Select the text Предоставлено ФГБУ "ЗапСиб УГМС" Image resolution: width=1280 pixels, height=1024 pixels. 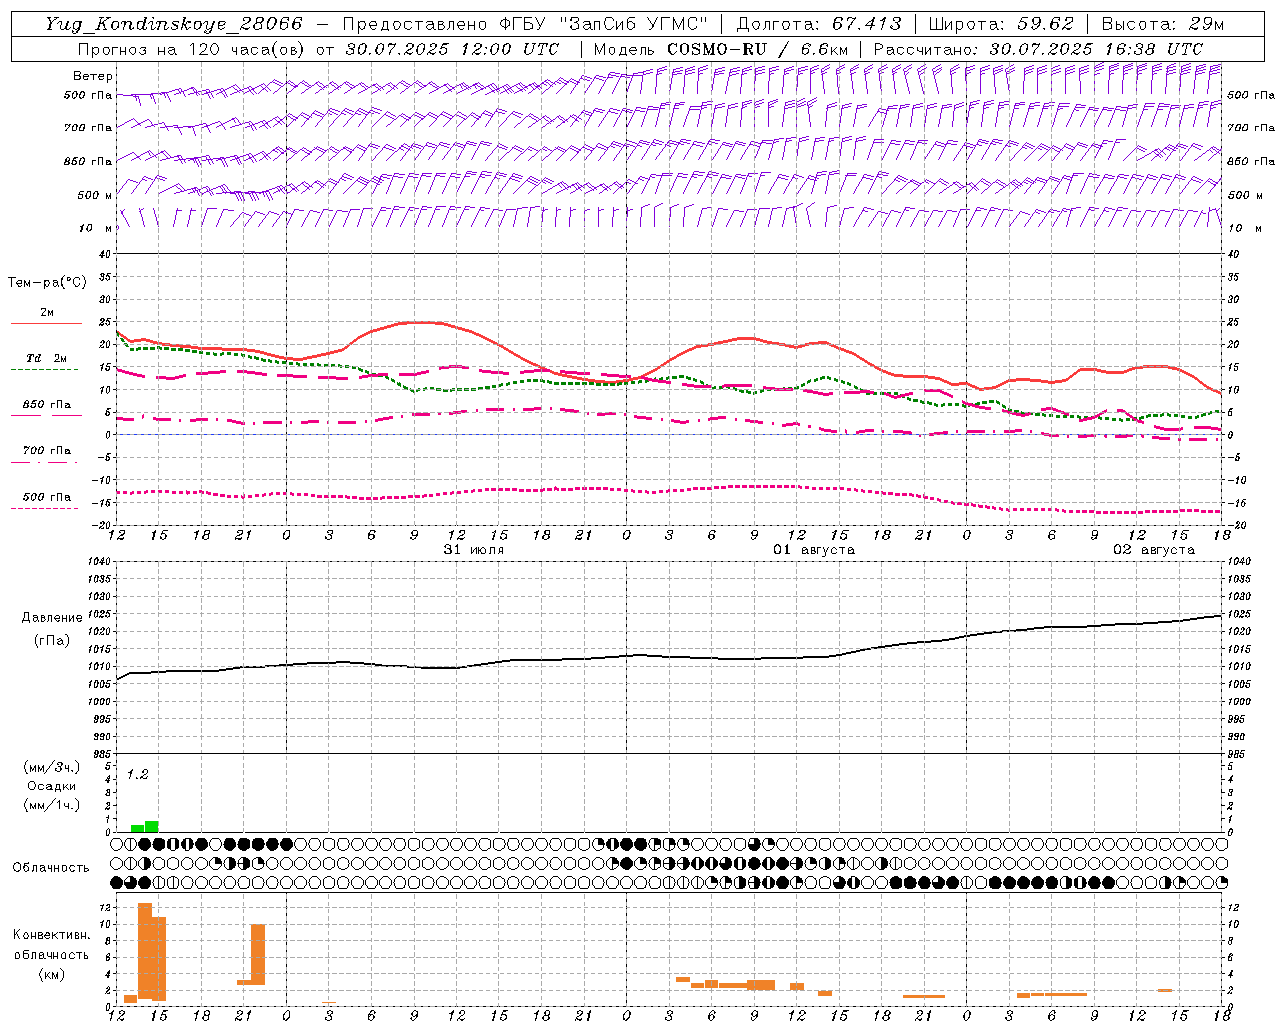[x=524, y=24]
